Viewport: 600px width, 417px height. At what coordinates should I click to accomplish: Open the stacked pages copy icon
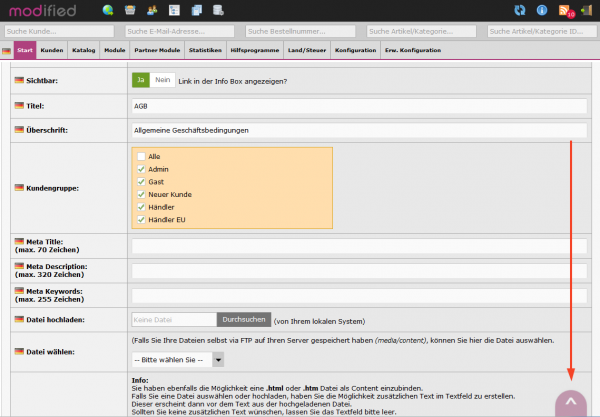point(196,10)
